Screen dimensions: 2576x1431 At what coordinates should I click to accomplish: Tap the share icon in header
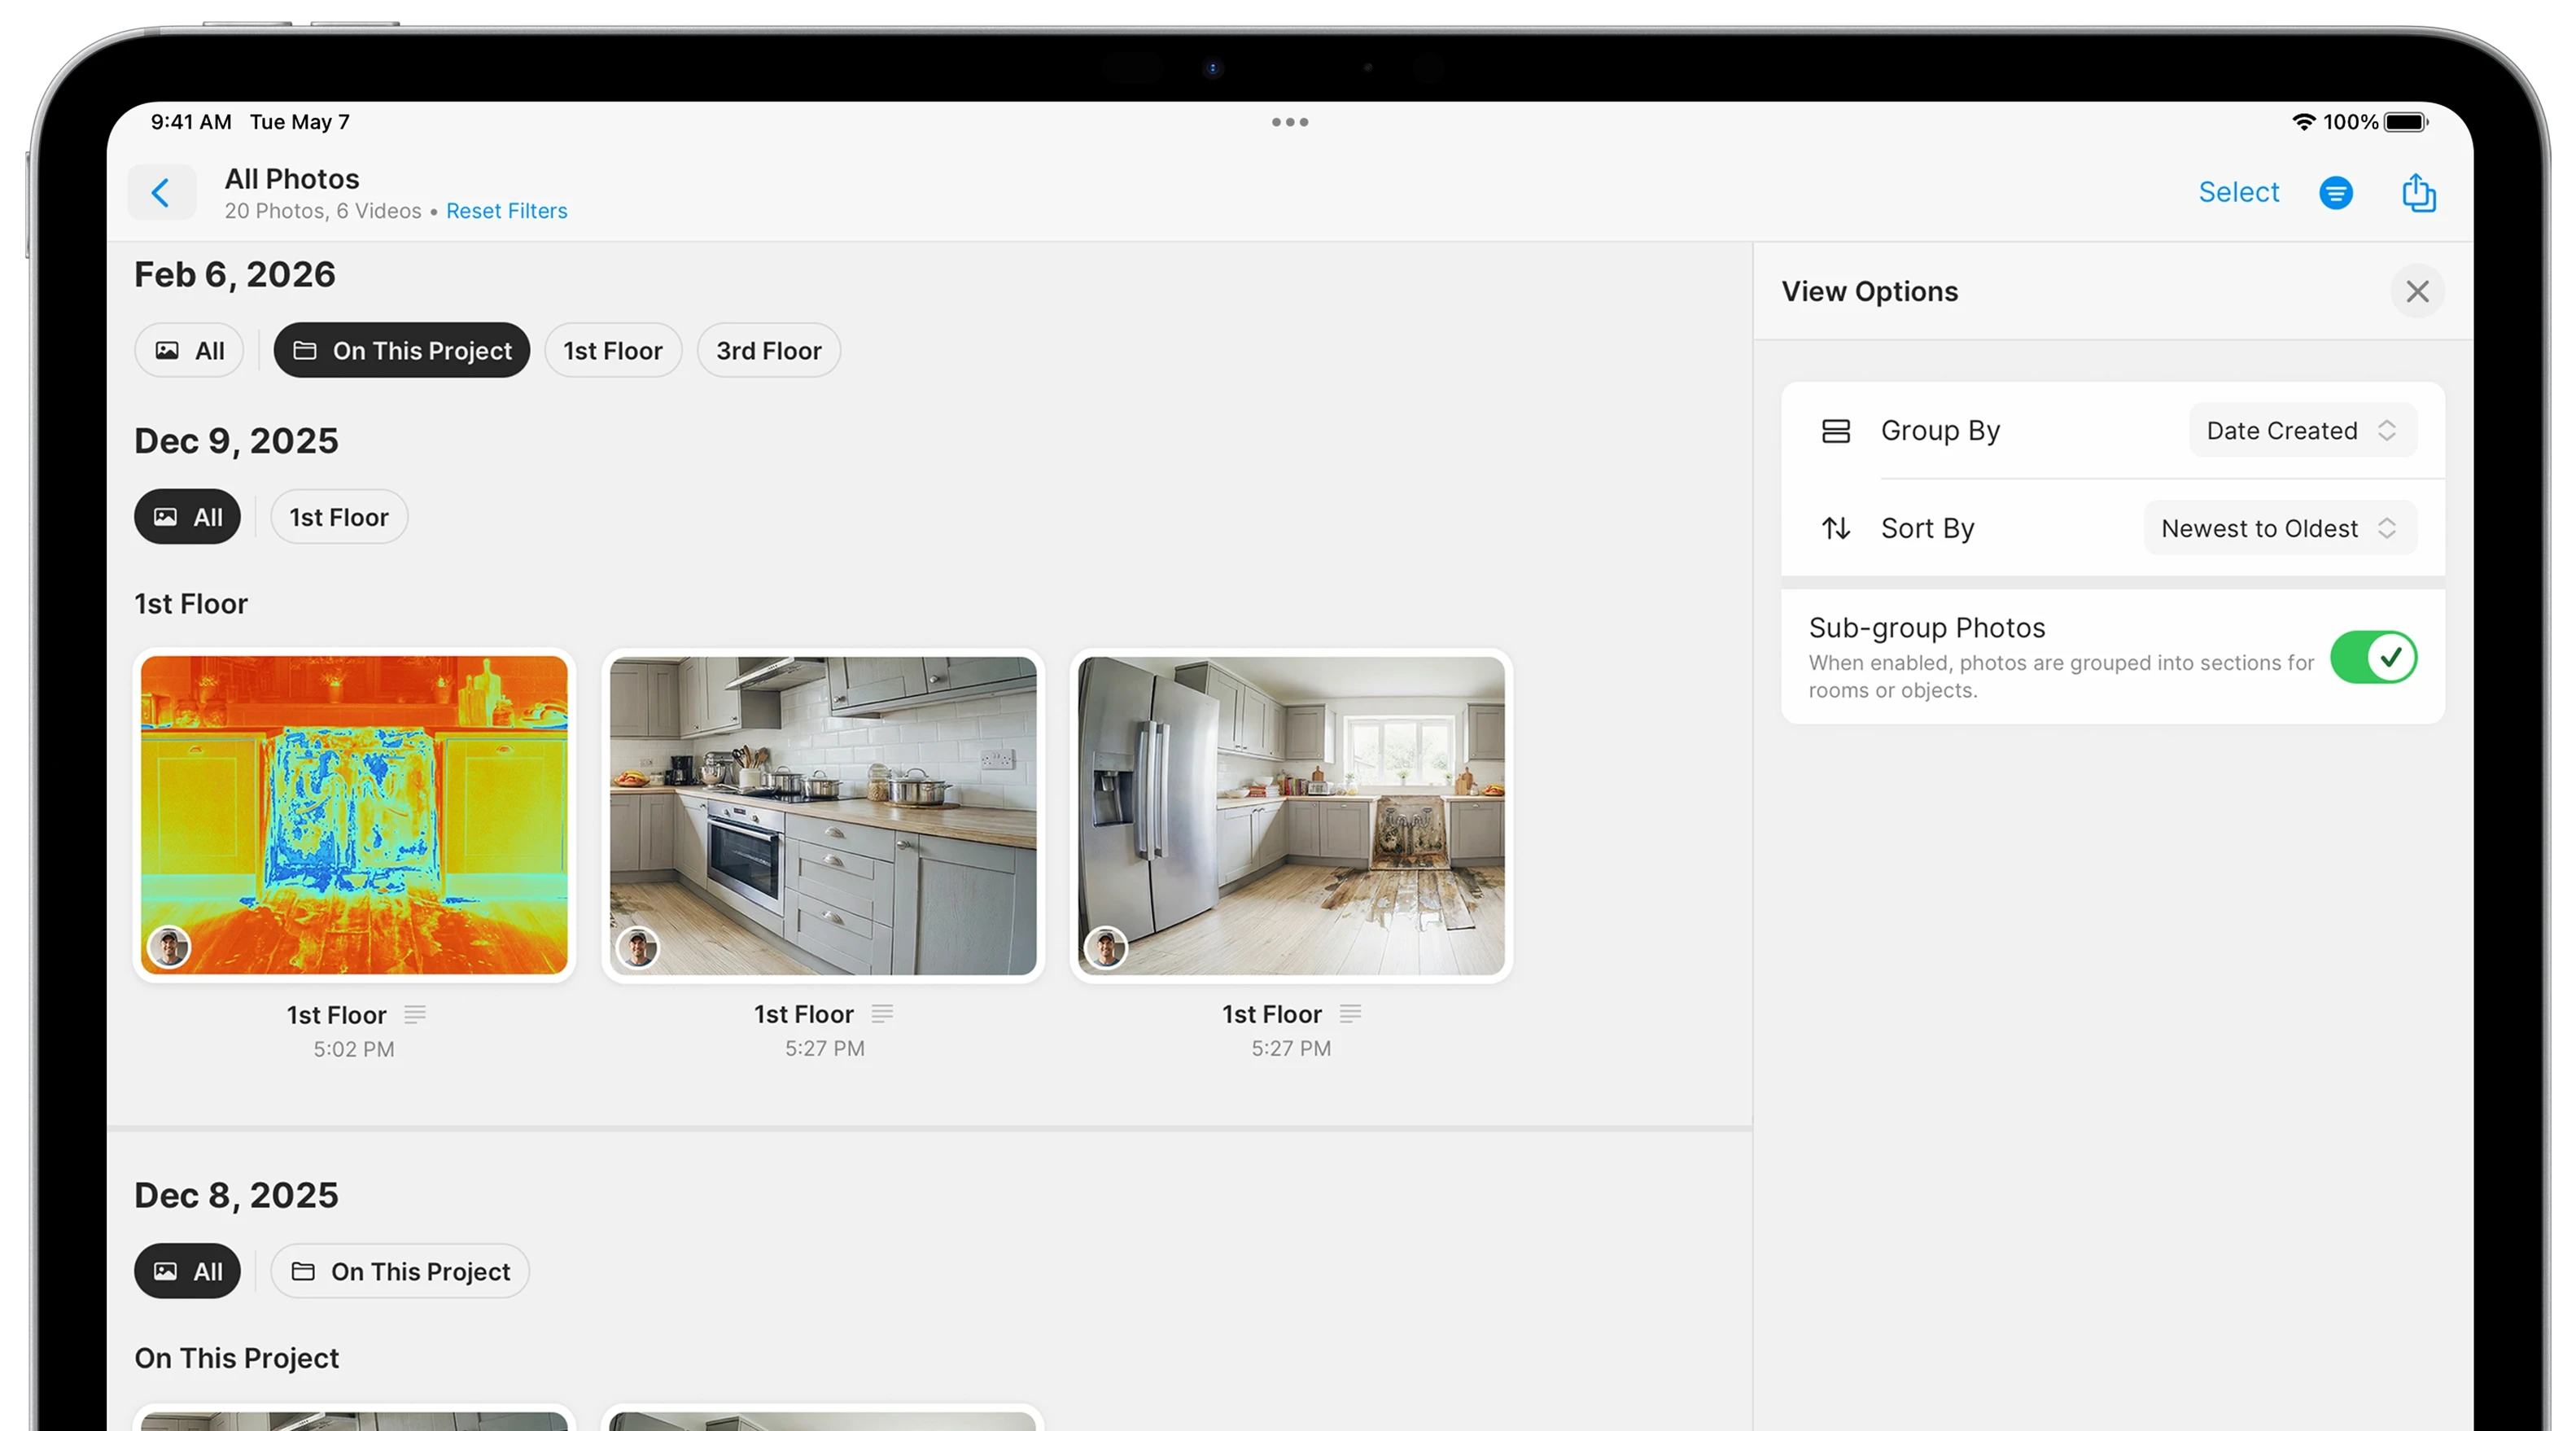click(x=2418, y=192)
